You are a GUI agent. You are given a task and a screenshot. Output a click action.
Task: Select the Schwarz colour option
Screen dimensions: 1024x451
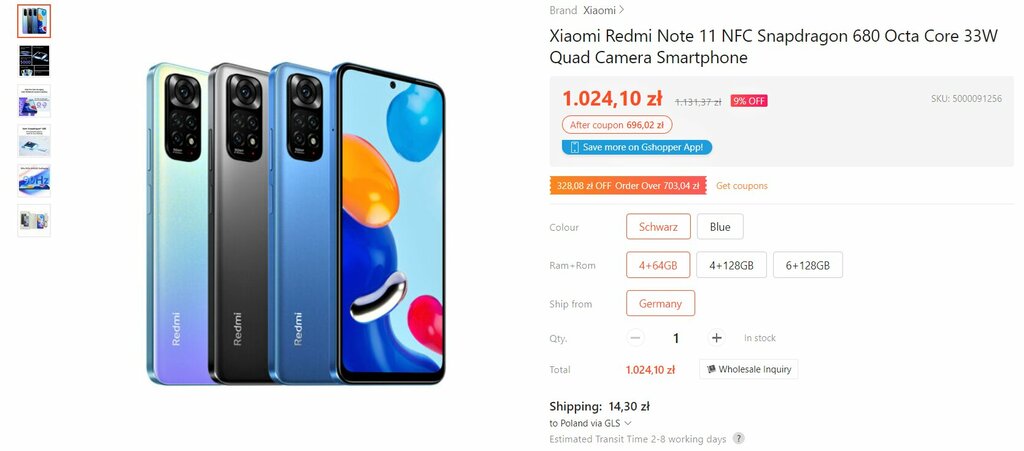(658, 226)
